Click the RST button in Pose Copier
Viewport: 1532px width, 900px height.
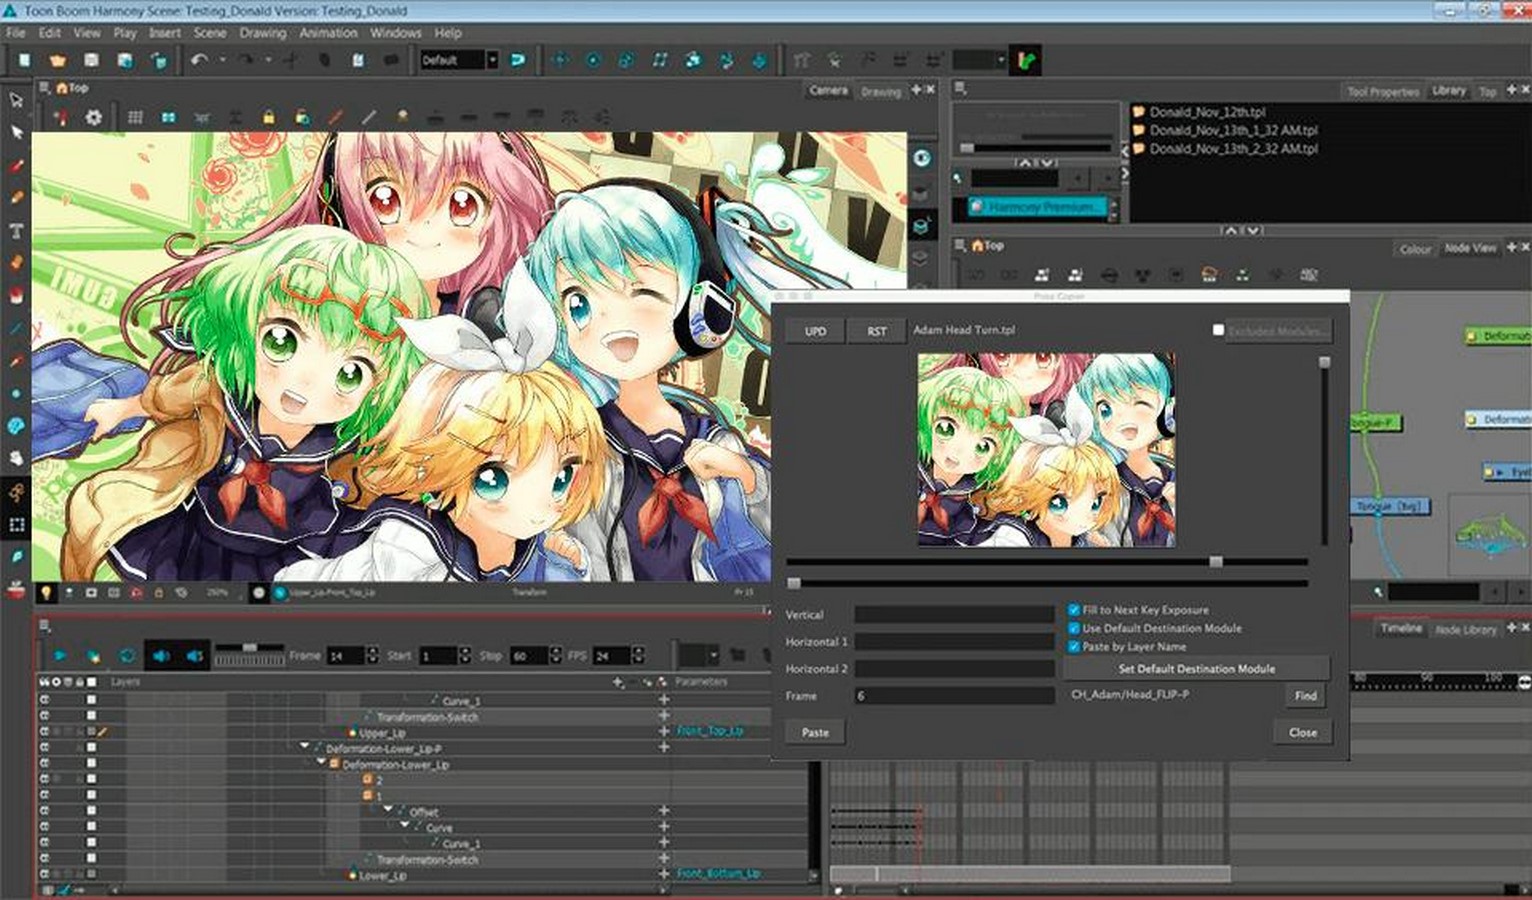(x=877, y=331)
